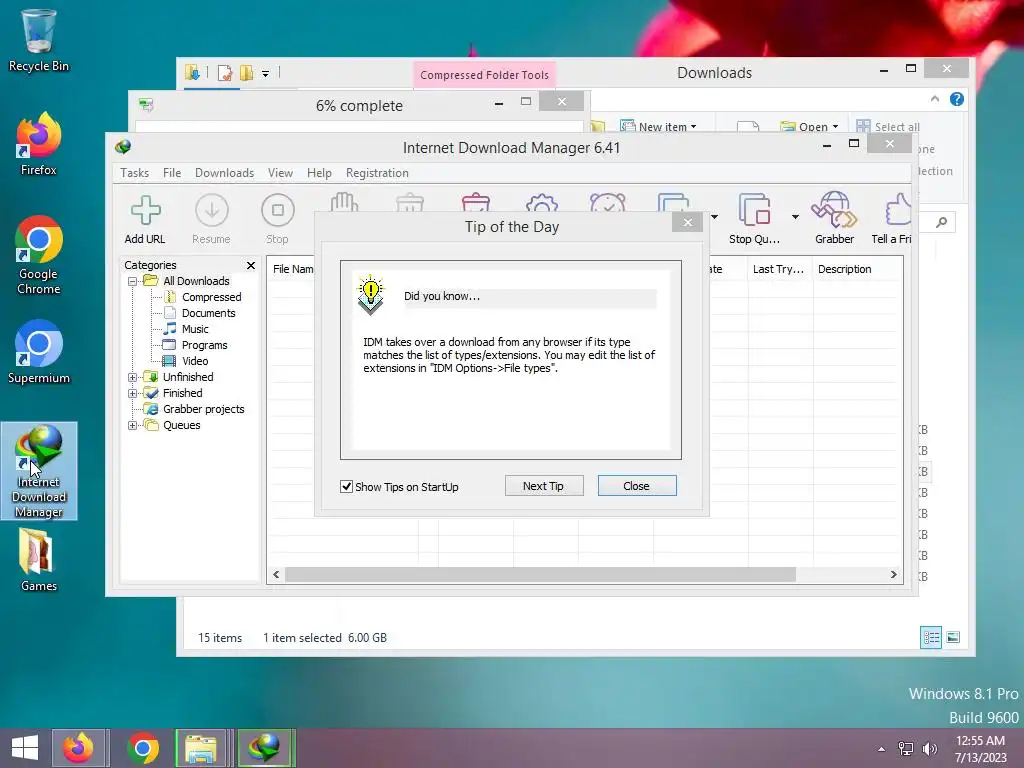Click the horizontal scrollbar thumb in IDM list
Image resolution: width=1024 pixels, height=768 pixels.
(x=540, y=575)
